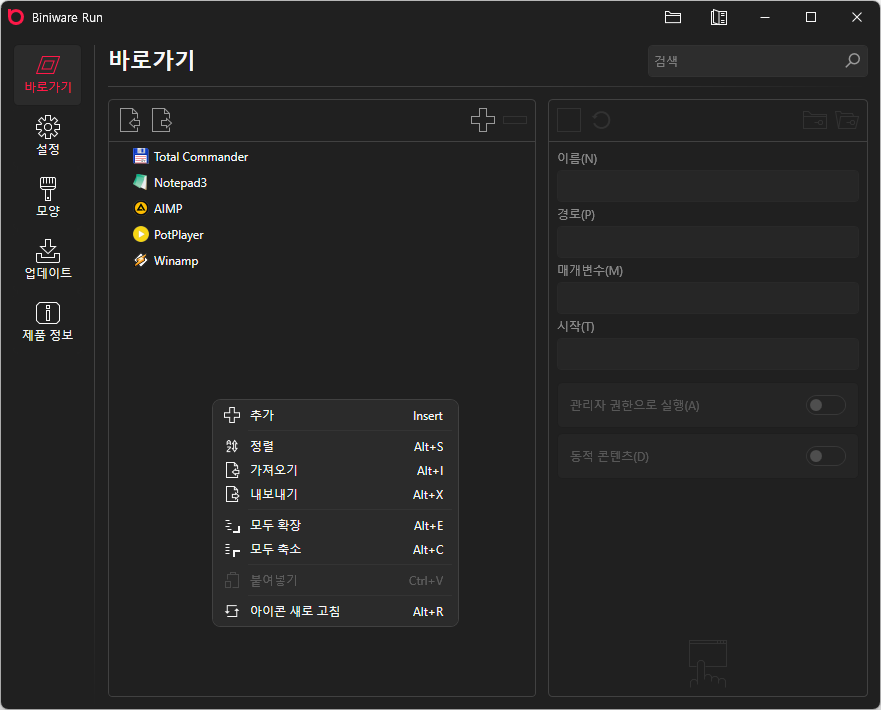
Task: Click the 이름(N) name field
Action: click(x=707, y=186)
